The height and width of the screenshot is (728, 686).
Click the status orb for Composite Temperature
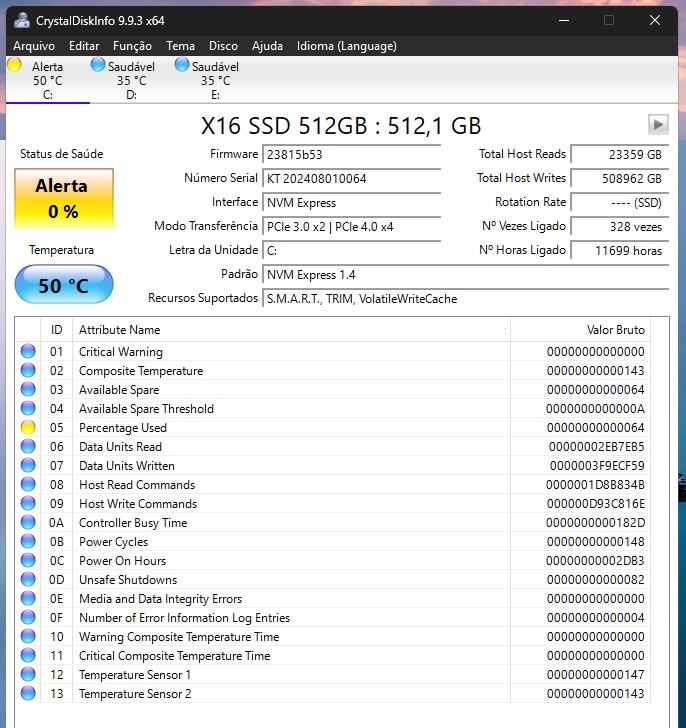(28, 370)
